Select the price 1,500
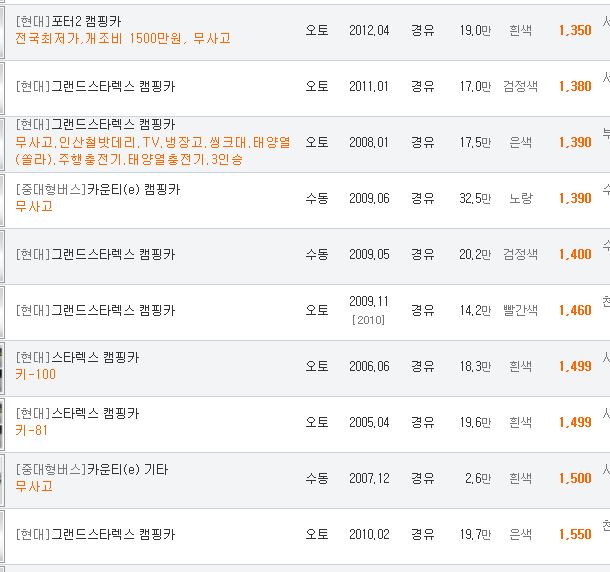610x572 pixels. [x=575, y=478]
